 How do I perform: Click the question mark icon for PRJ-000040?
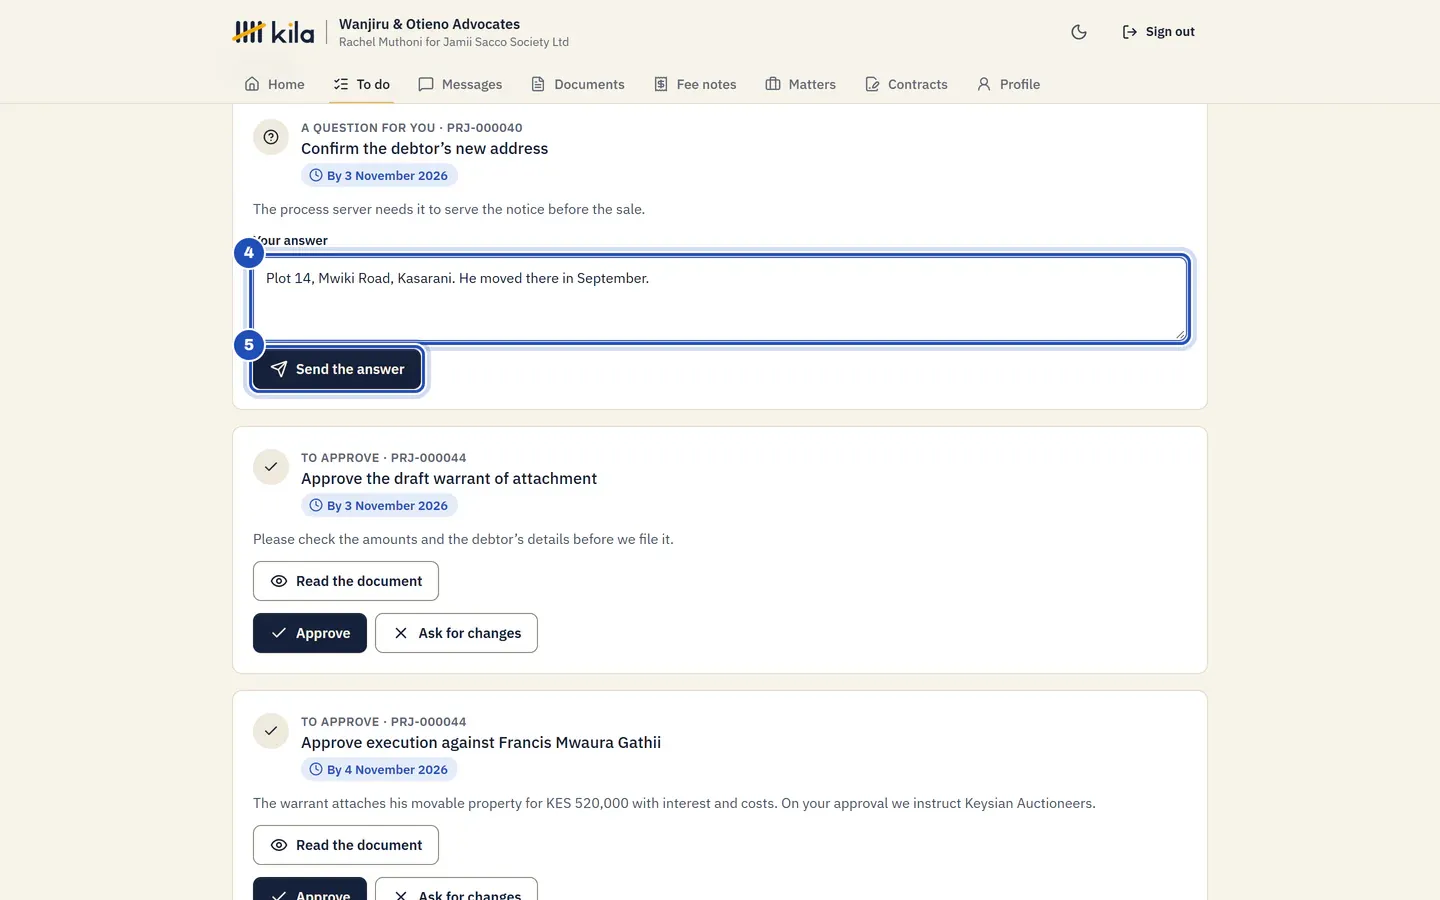coord(271,137)
